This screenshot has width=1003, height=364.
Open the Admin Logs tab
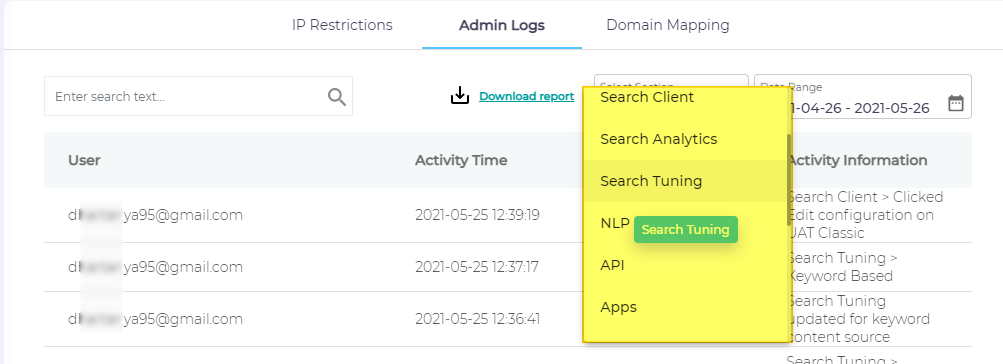point(502,26)
